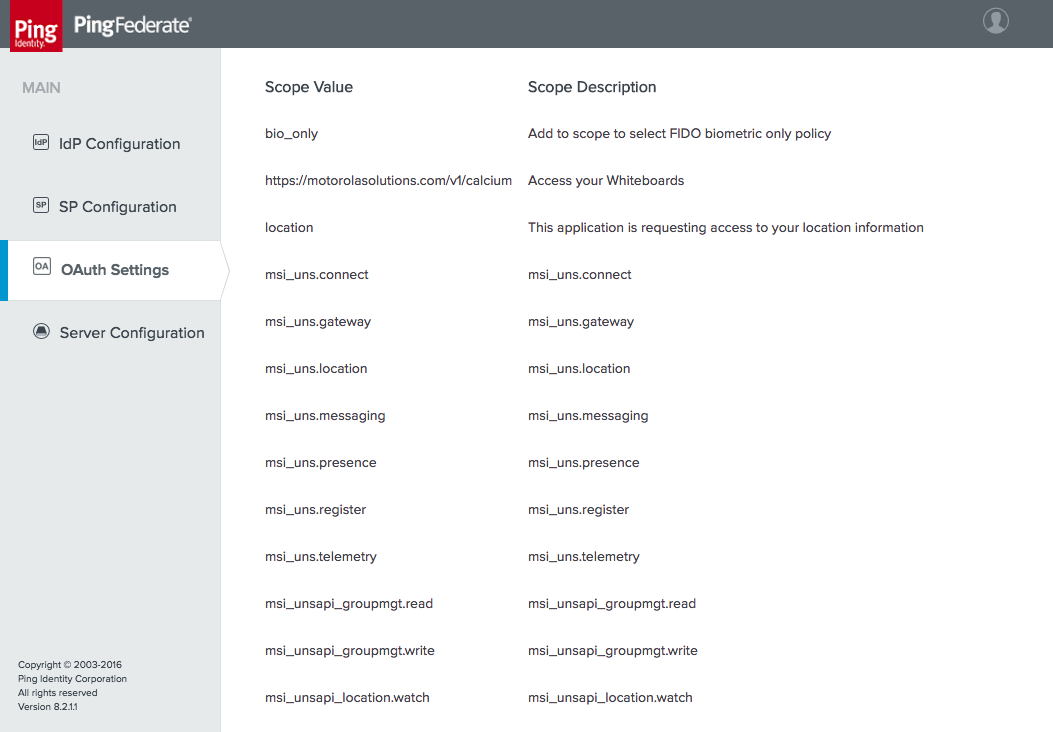
Task: Select the FIDO biometric only policy description
Action: coord(679,134)
